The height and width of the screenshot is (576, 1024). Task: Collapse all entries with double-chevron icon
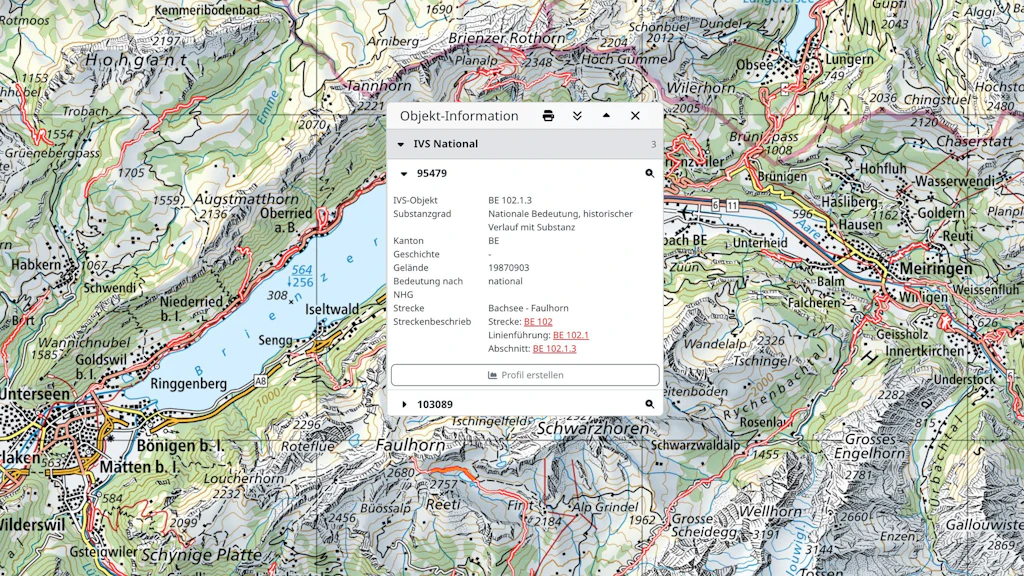577,116
